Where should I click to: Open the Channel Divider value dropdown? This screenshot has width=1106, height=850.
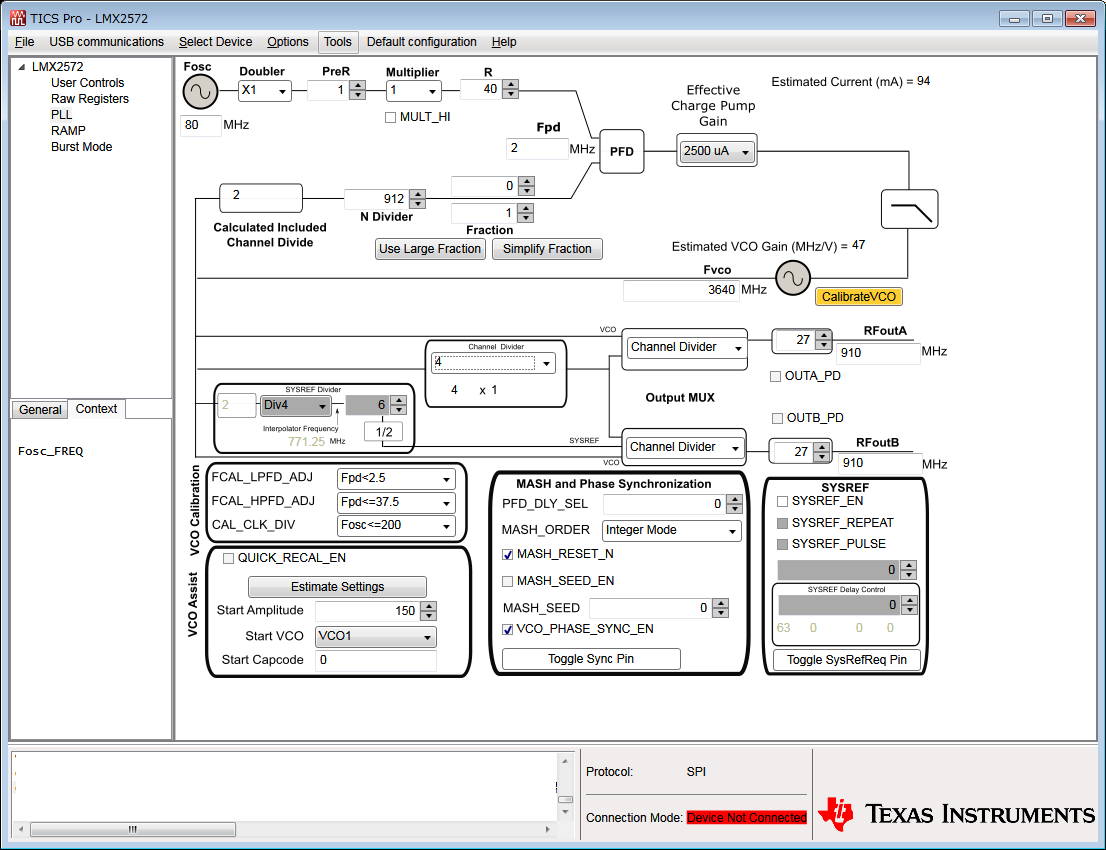[x=493, y=363]
